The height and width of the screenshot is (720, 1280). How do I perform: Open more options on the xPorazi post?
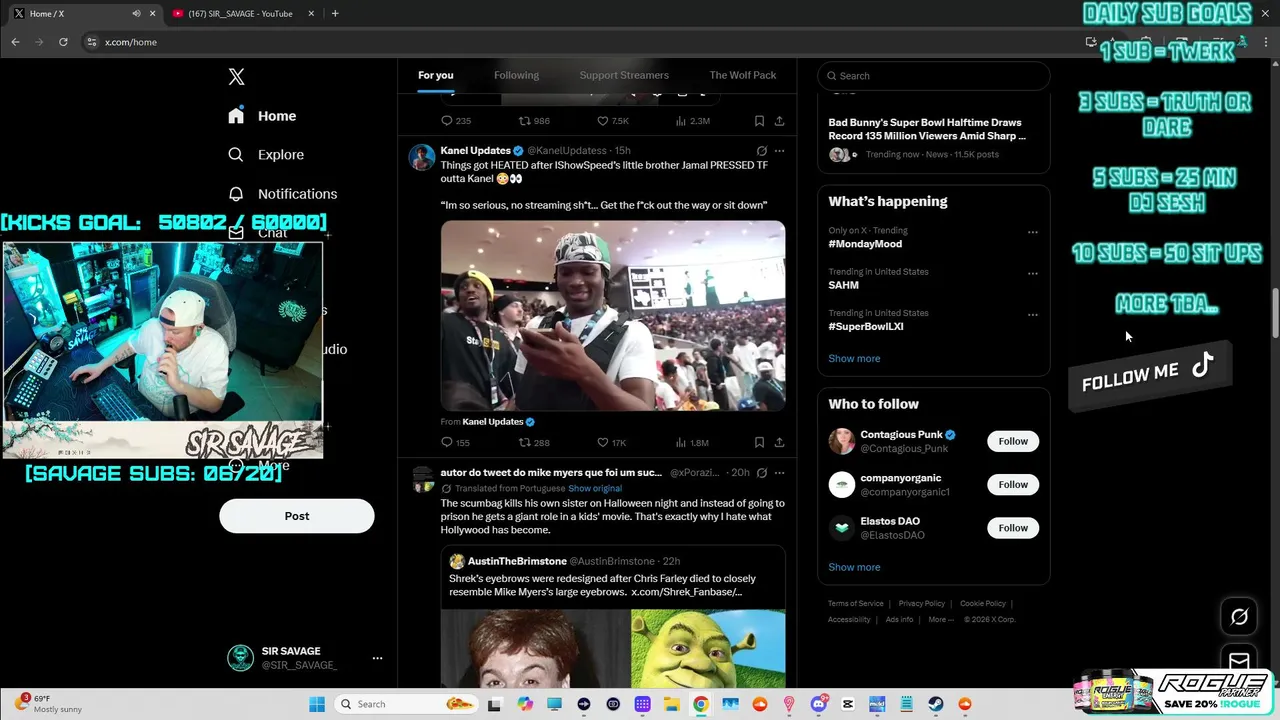coord(780,473)
